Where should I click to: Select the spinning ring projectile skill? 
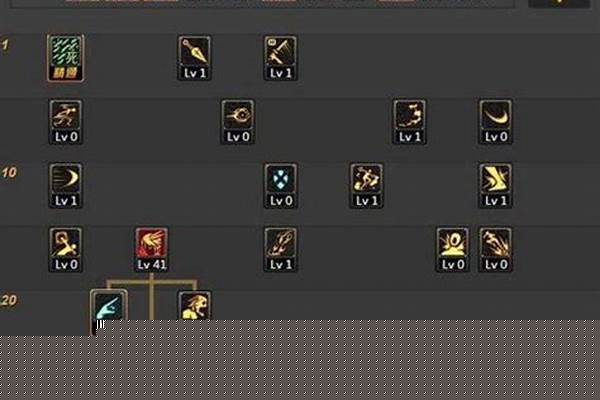point(238,122)
